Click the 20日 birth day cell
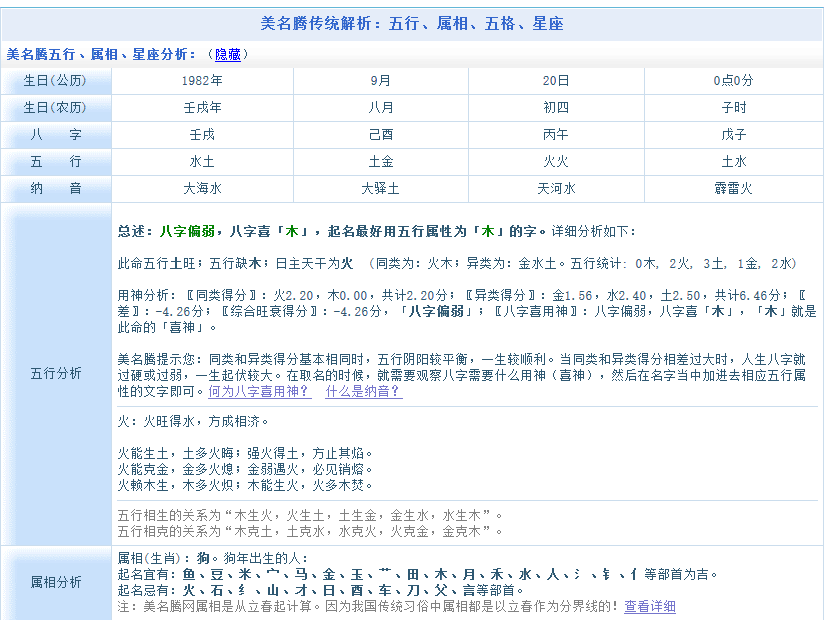This screenshot has height=620, width=824. coord(556,81)
